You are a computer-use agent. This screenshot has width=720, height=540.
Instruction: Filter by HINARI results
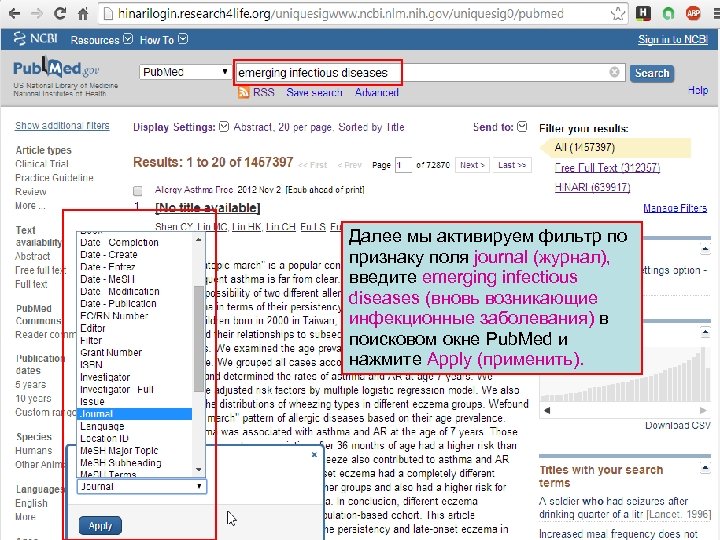tap(592, 187)
